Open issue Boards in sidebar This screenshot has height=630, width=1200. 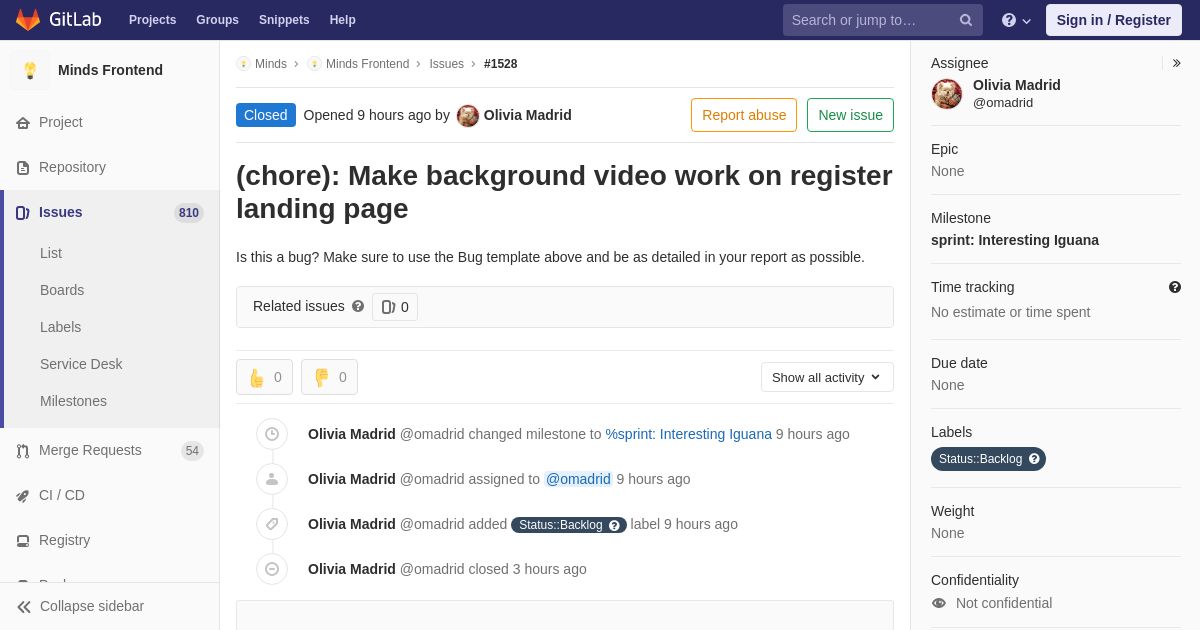click(x=62, y=290)
